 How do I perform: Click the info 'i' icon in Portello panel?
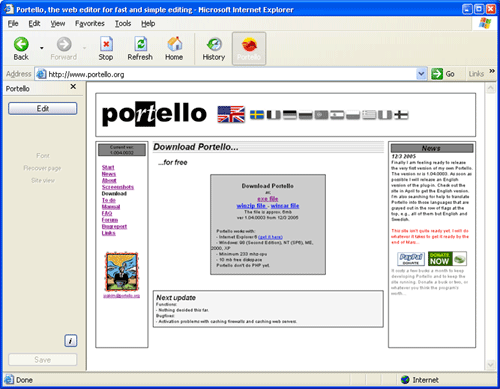tap(70, 341)
